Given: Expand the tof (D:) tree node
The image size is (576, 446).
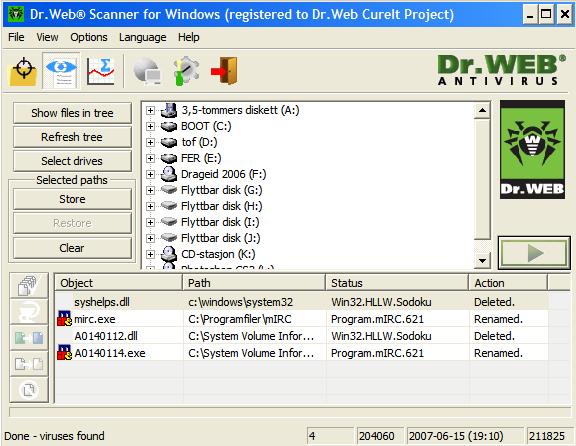Looking at the screenshot, I should tap(150, 142).
